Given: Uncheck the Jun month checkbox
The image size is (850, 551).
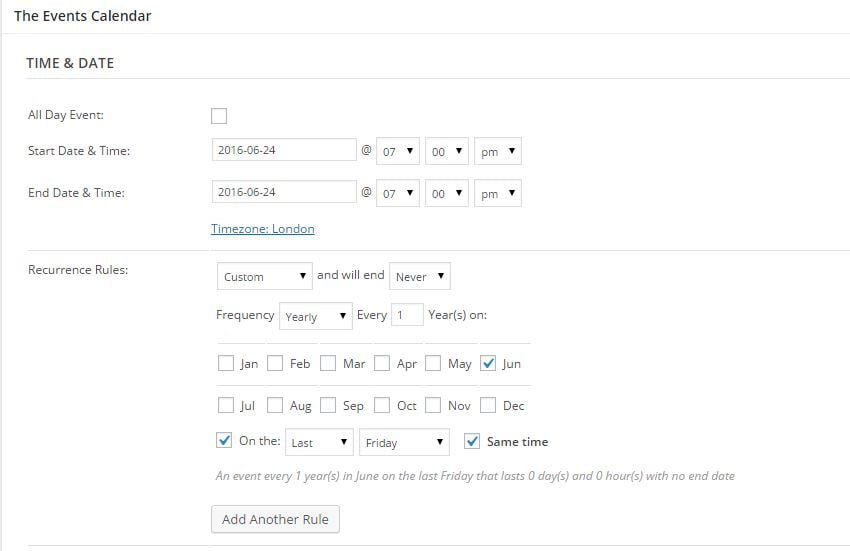Looking at the screenshot, I should click(x=489, y=364).
